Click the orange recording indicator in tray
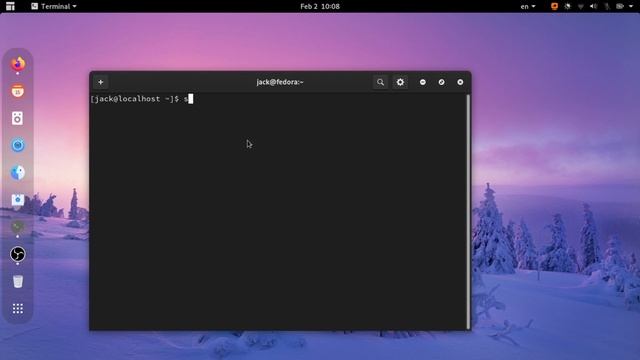The width and height of the screenshot is (640, 360). coord(554,6)
